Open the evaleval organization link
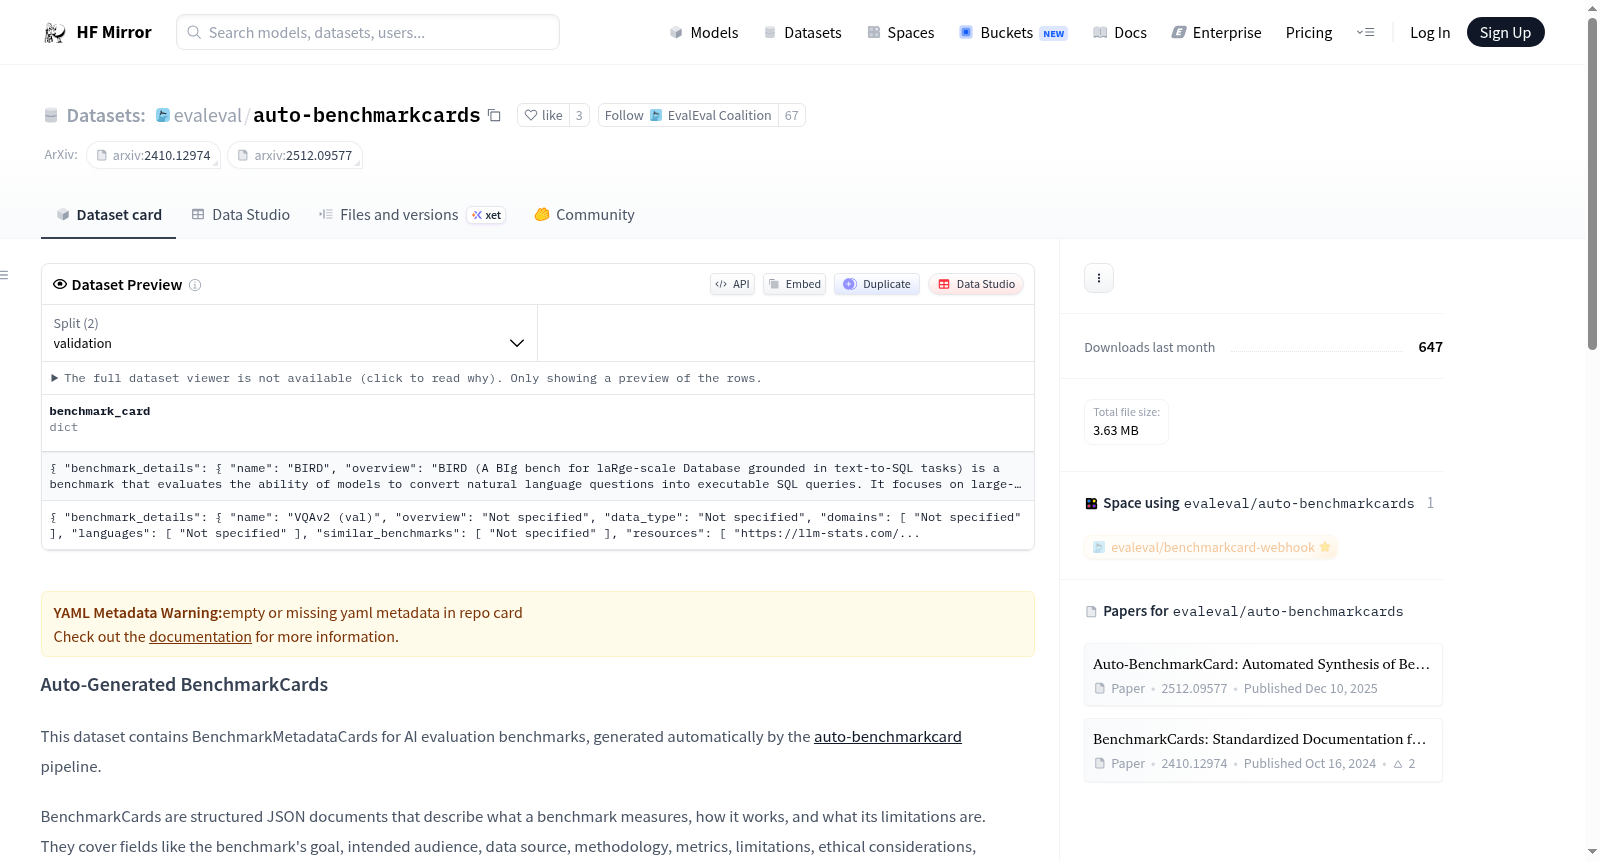 [x=208, y=116]
